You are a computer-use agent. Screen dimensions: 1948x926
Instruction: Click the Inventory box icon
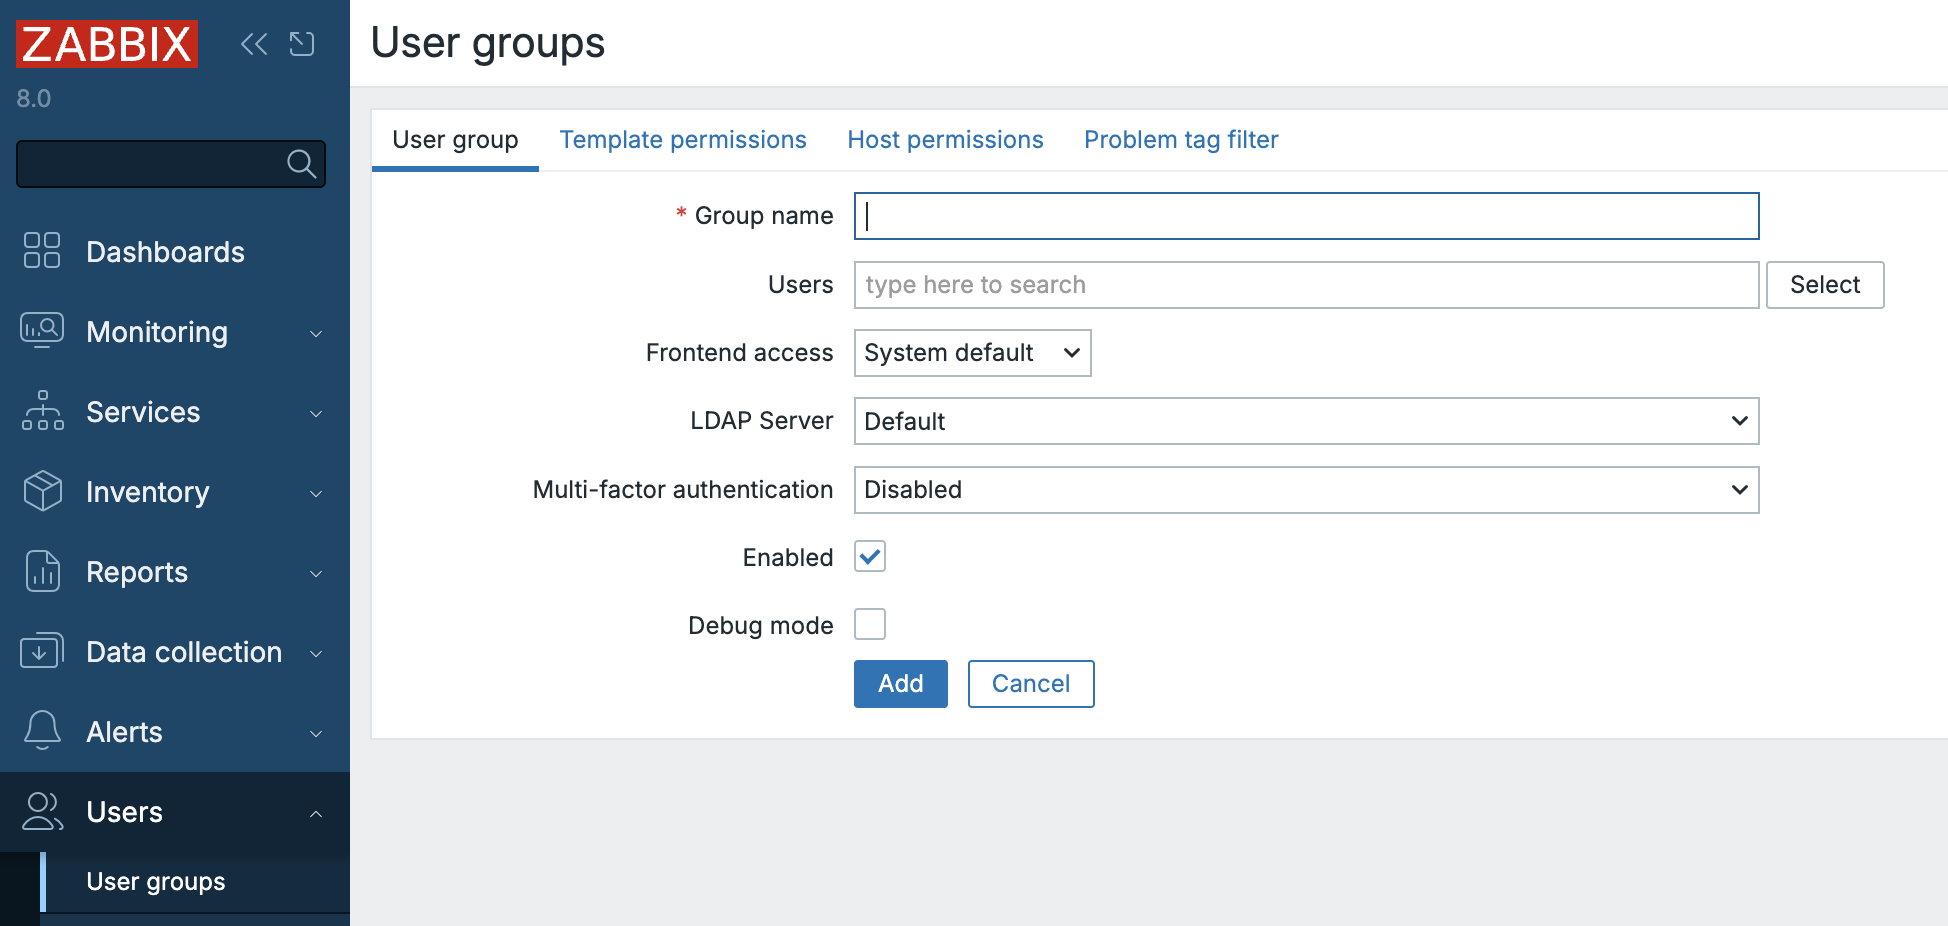click(x=41, y=491)
